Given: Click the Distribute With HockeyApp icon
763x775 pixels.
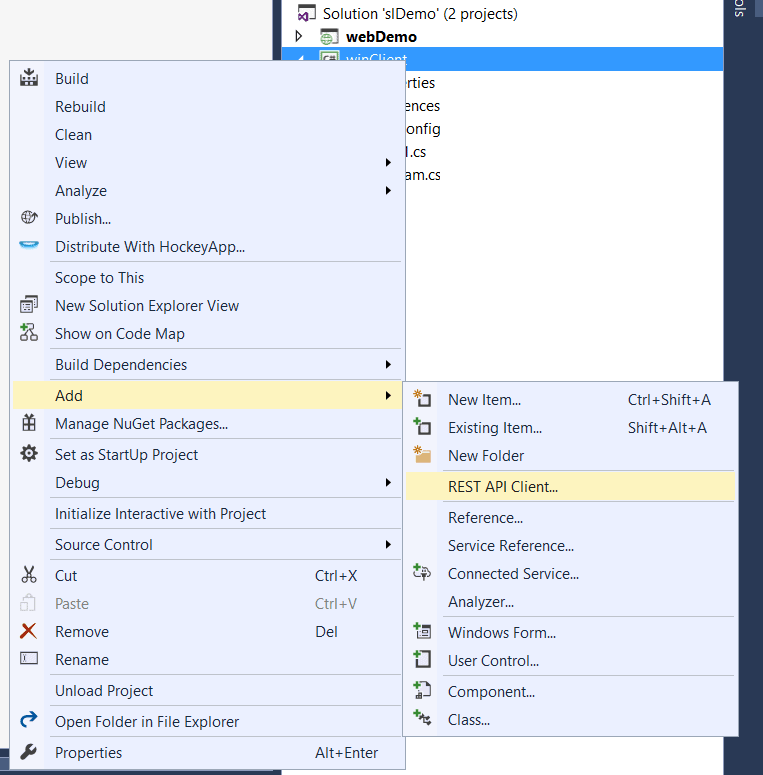Looking at the screenshot, I should 29,246.
